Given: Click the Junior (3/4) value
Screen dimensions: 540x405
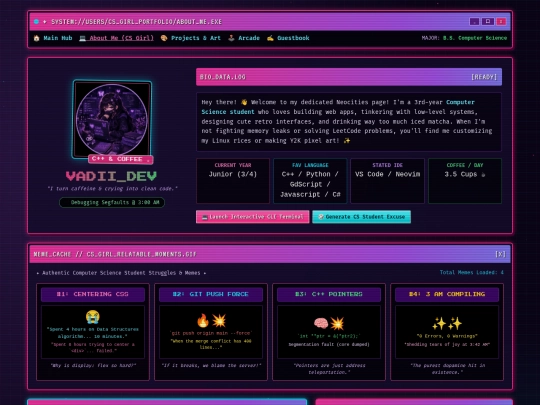Looking at the screenshot, I should [x=233, y=174].
